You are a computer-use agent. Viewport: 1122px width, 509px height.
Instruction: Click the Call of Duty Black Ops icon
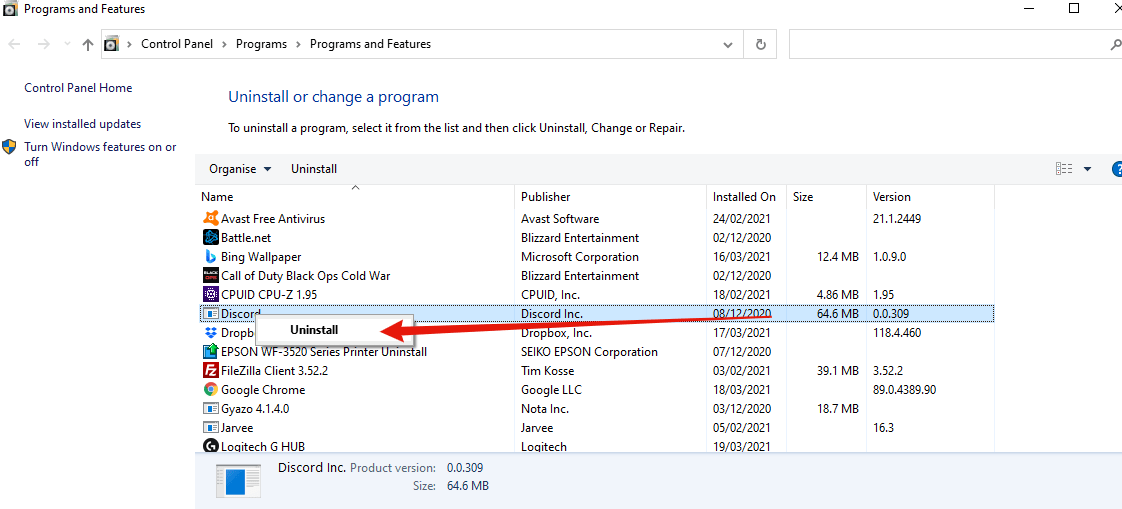pyautogui.click(x=210, y=276)
